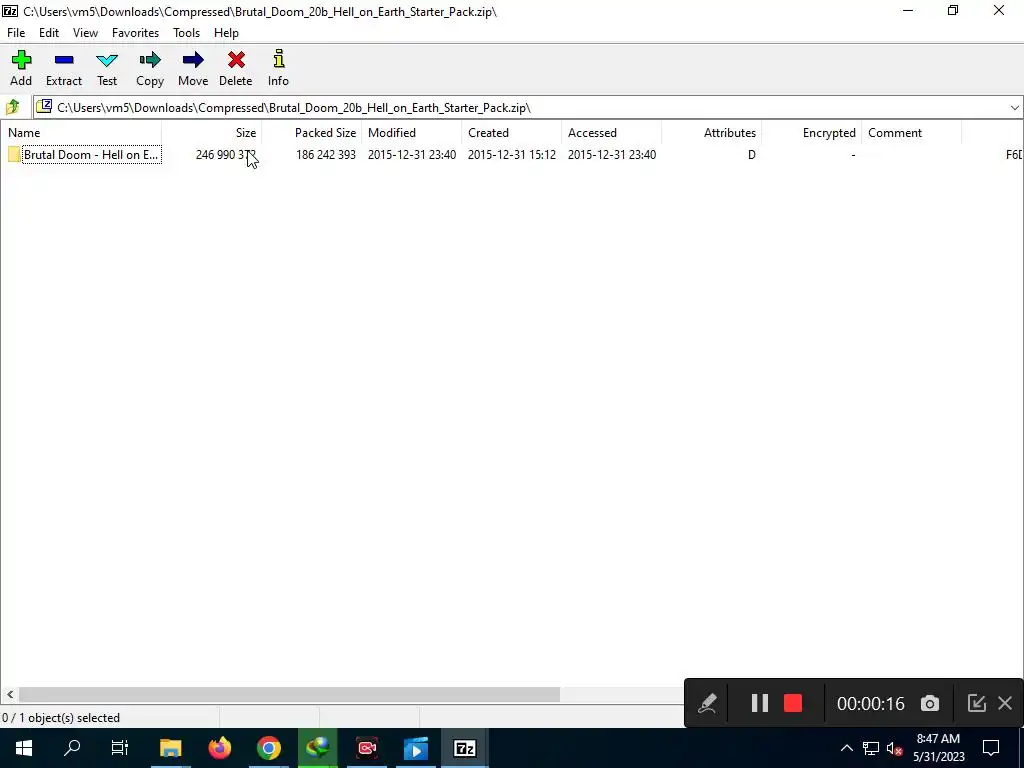Switch to 7-Zip on the taskbar
The height and width of the screenshot is (768, 1024).
[x=465, y=748]
